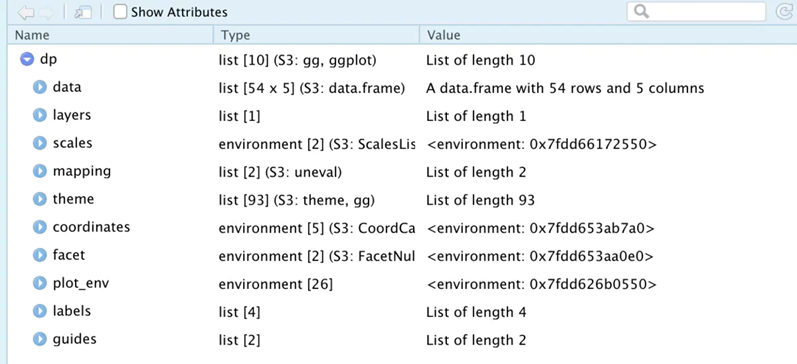Click the show in new window icon
The width and height of the screenshot is (797, 364).
[x=82, y=12]
